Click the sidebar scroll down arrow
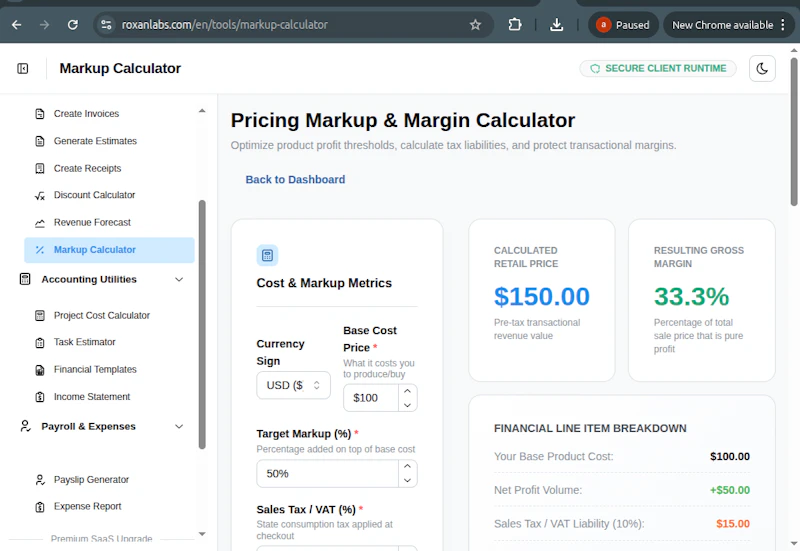The width and height of the screenshot is (800, 551). click(202, 534)
